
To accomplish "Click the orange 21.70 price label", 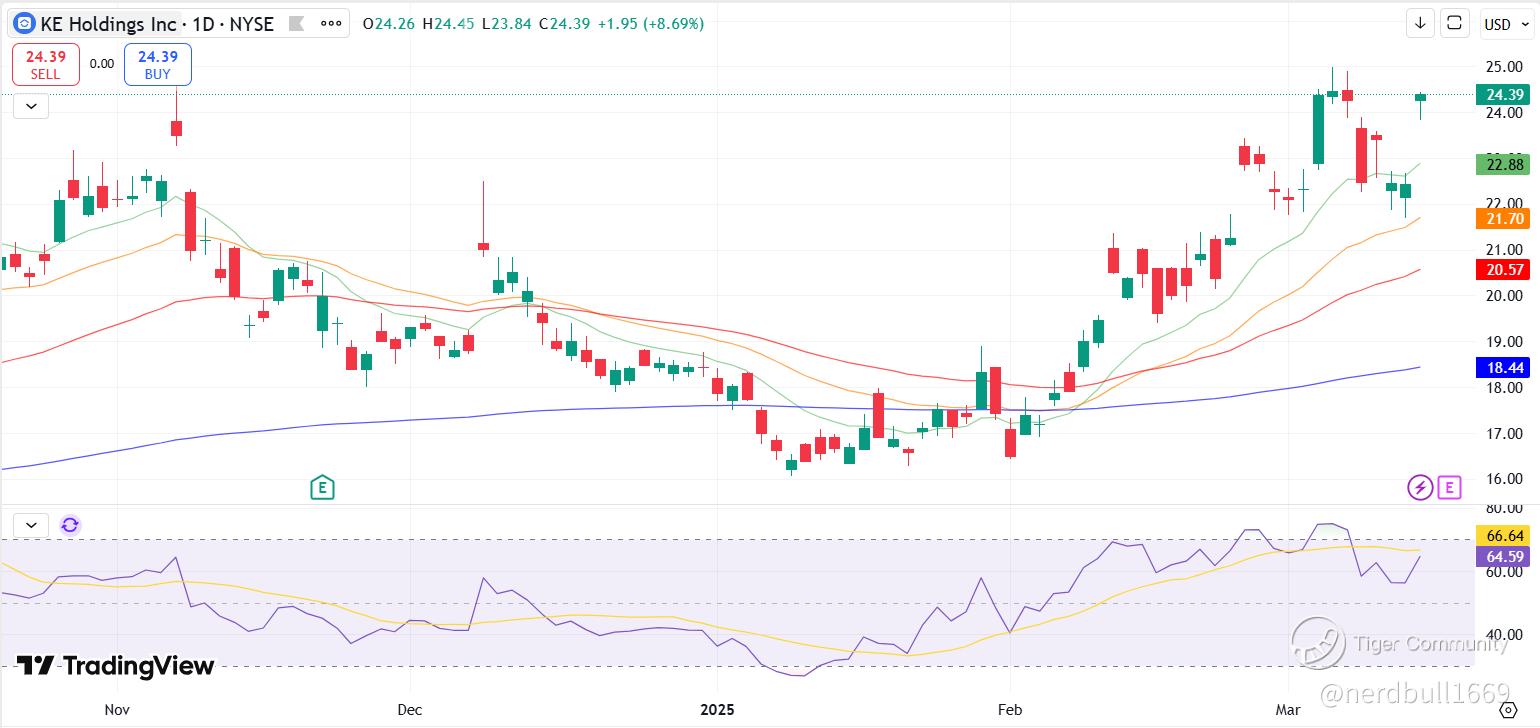I will pos(1504,217).
